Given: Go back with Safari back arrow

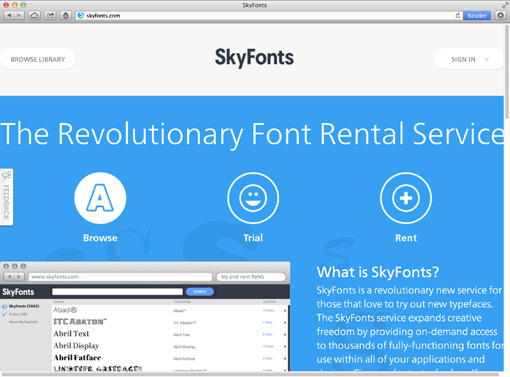Looking at the screenshot, I should [9, 15].
